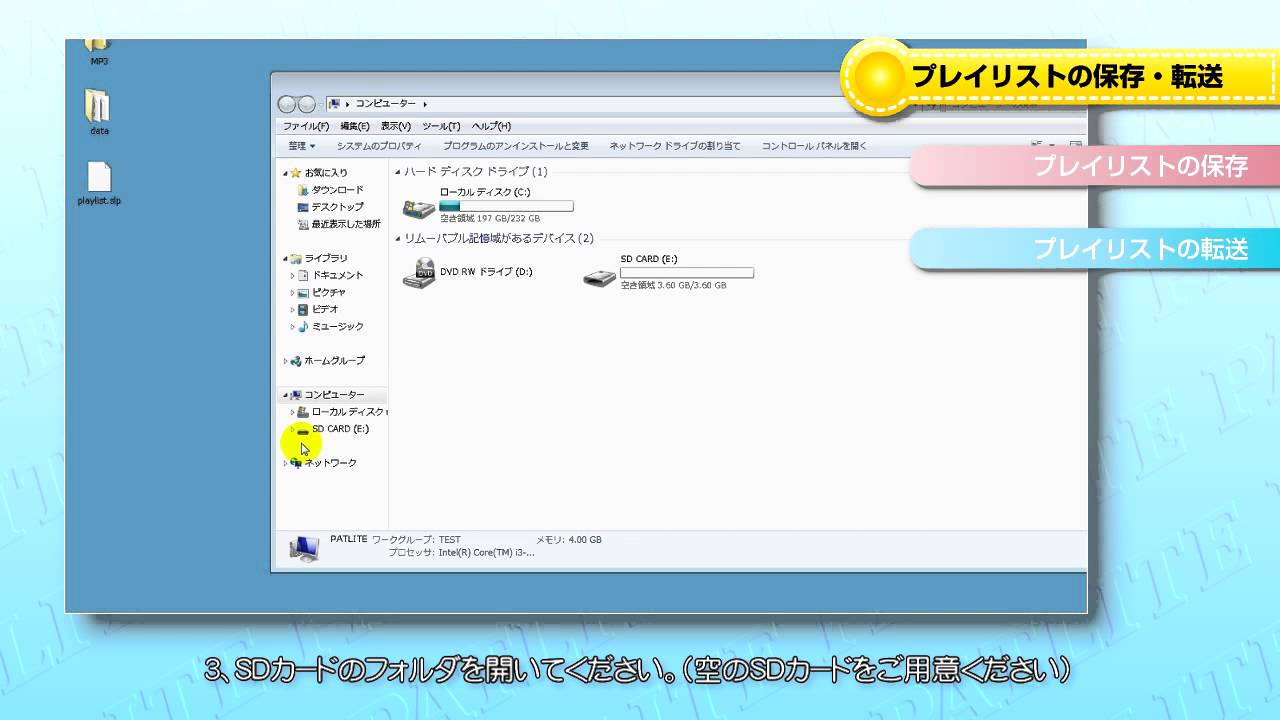
Task: Click the ライブラリ icon in navigation pane
Action: pos(296,258)
